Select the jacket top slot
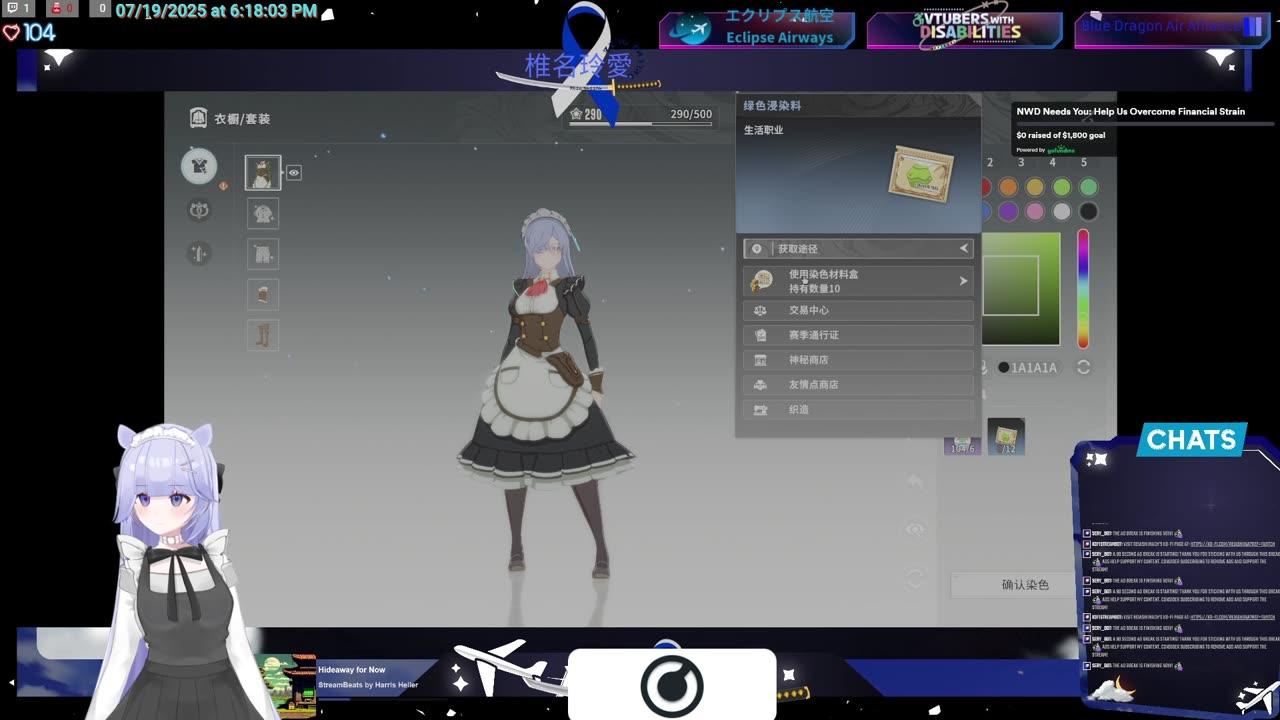The image size is (1280, 720). point(263,213)
